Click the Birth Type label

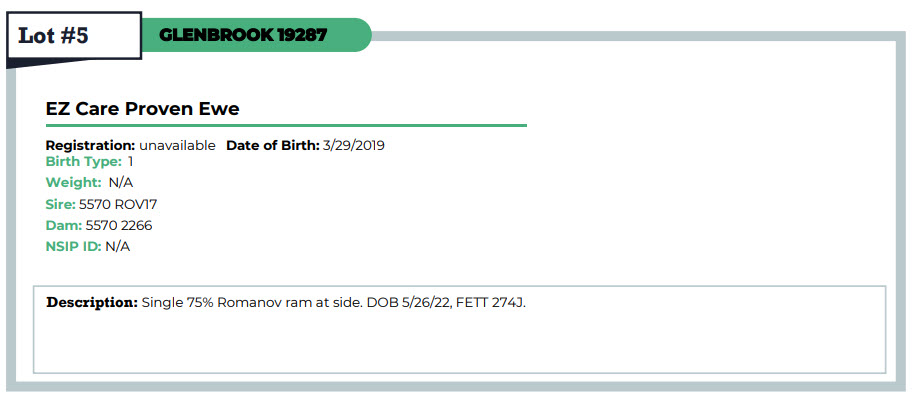click(x=84, y=162)
